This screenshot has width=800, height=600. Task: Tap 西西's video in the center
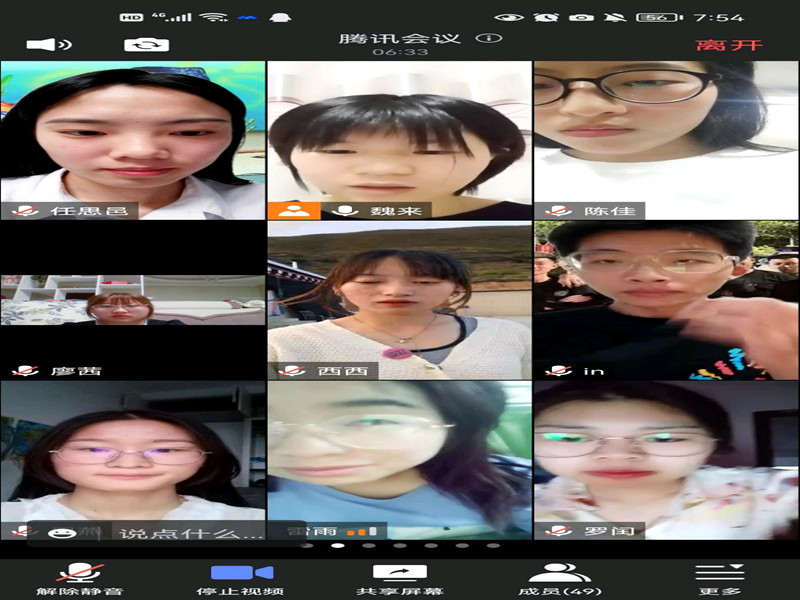(400, 300)
